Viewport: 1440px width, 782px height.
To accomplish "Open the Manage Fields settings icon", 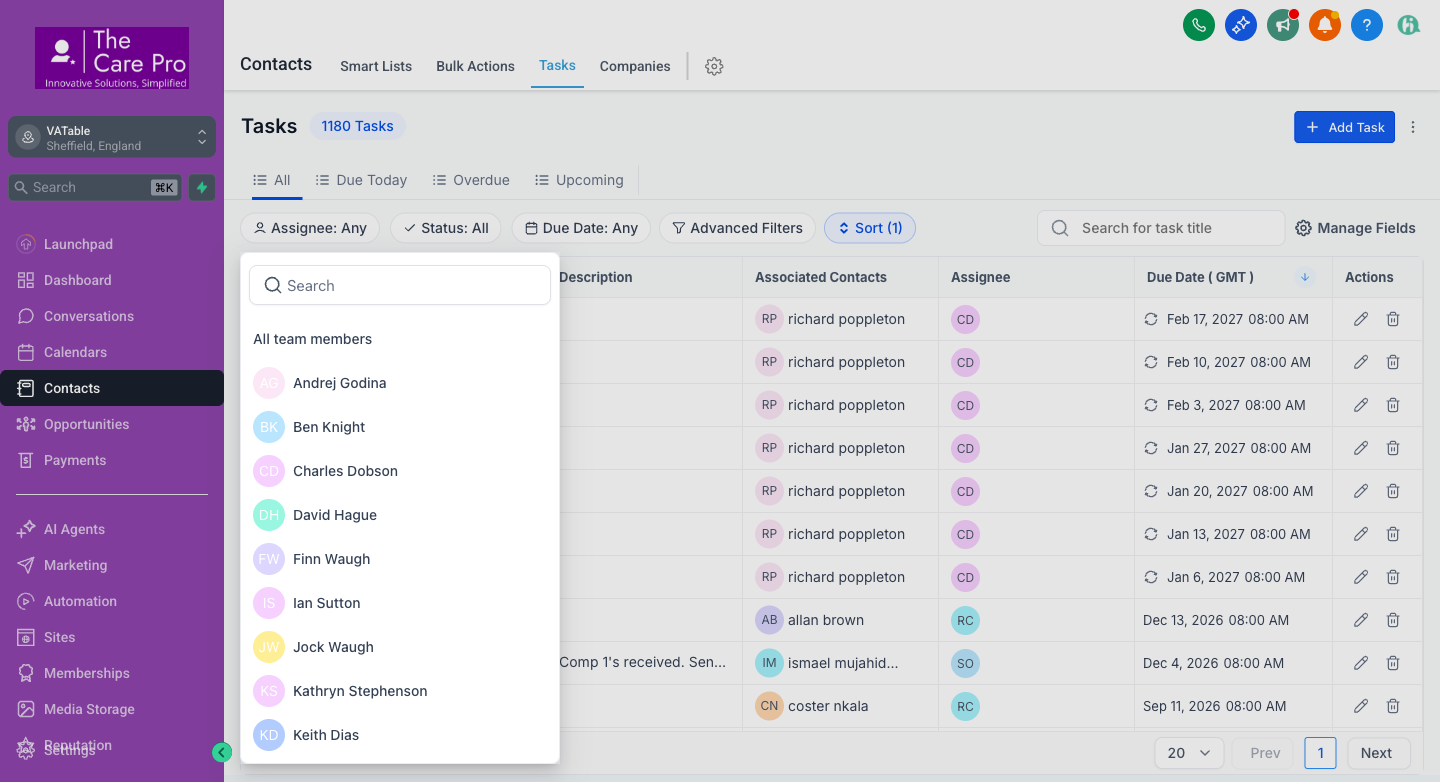I will pos(1302,228).
